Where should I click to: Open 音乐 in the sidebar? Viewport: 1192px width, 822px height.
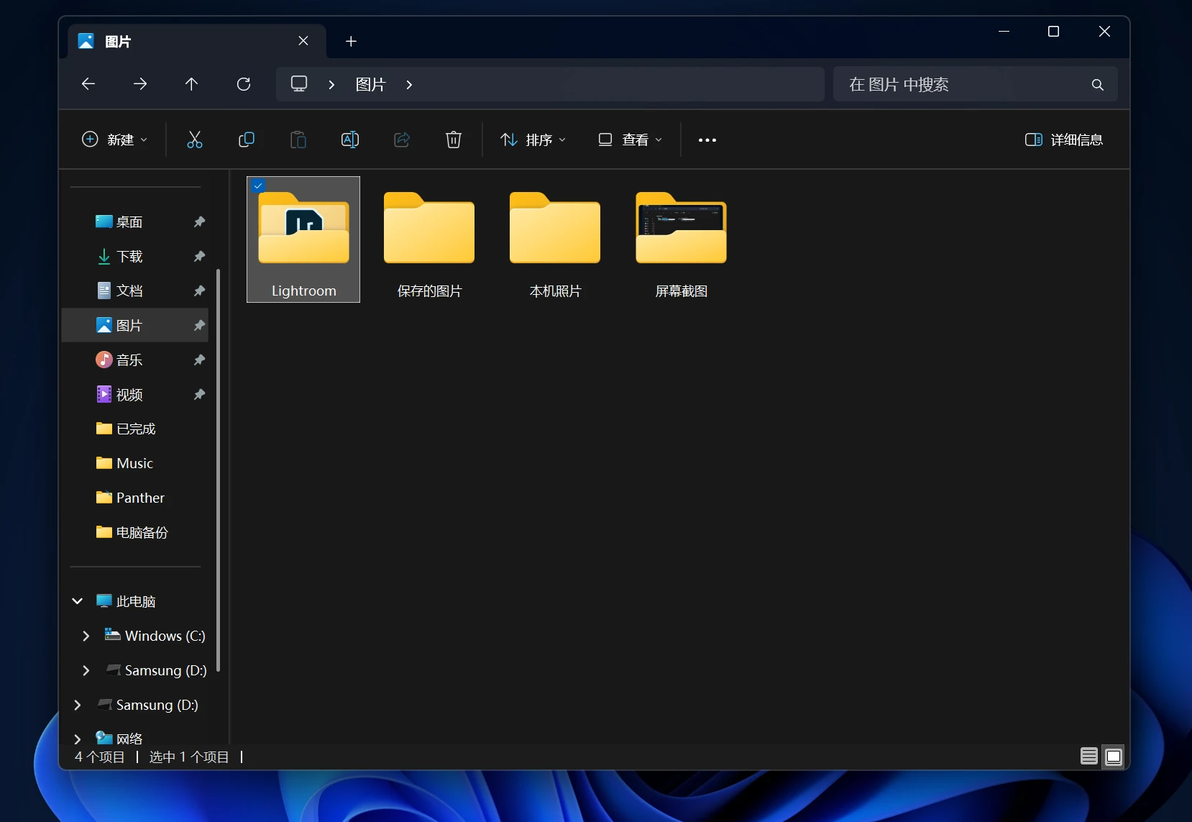(129, 360)
